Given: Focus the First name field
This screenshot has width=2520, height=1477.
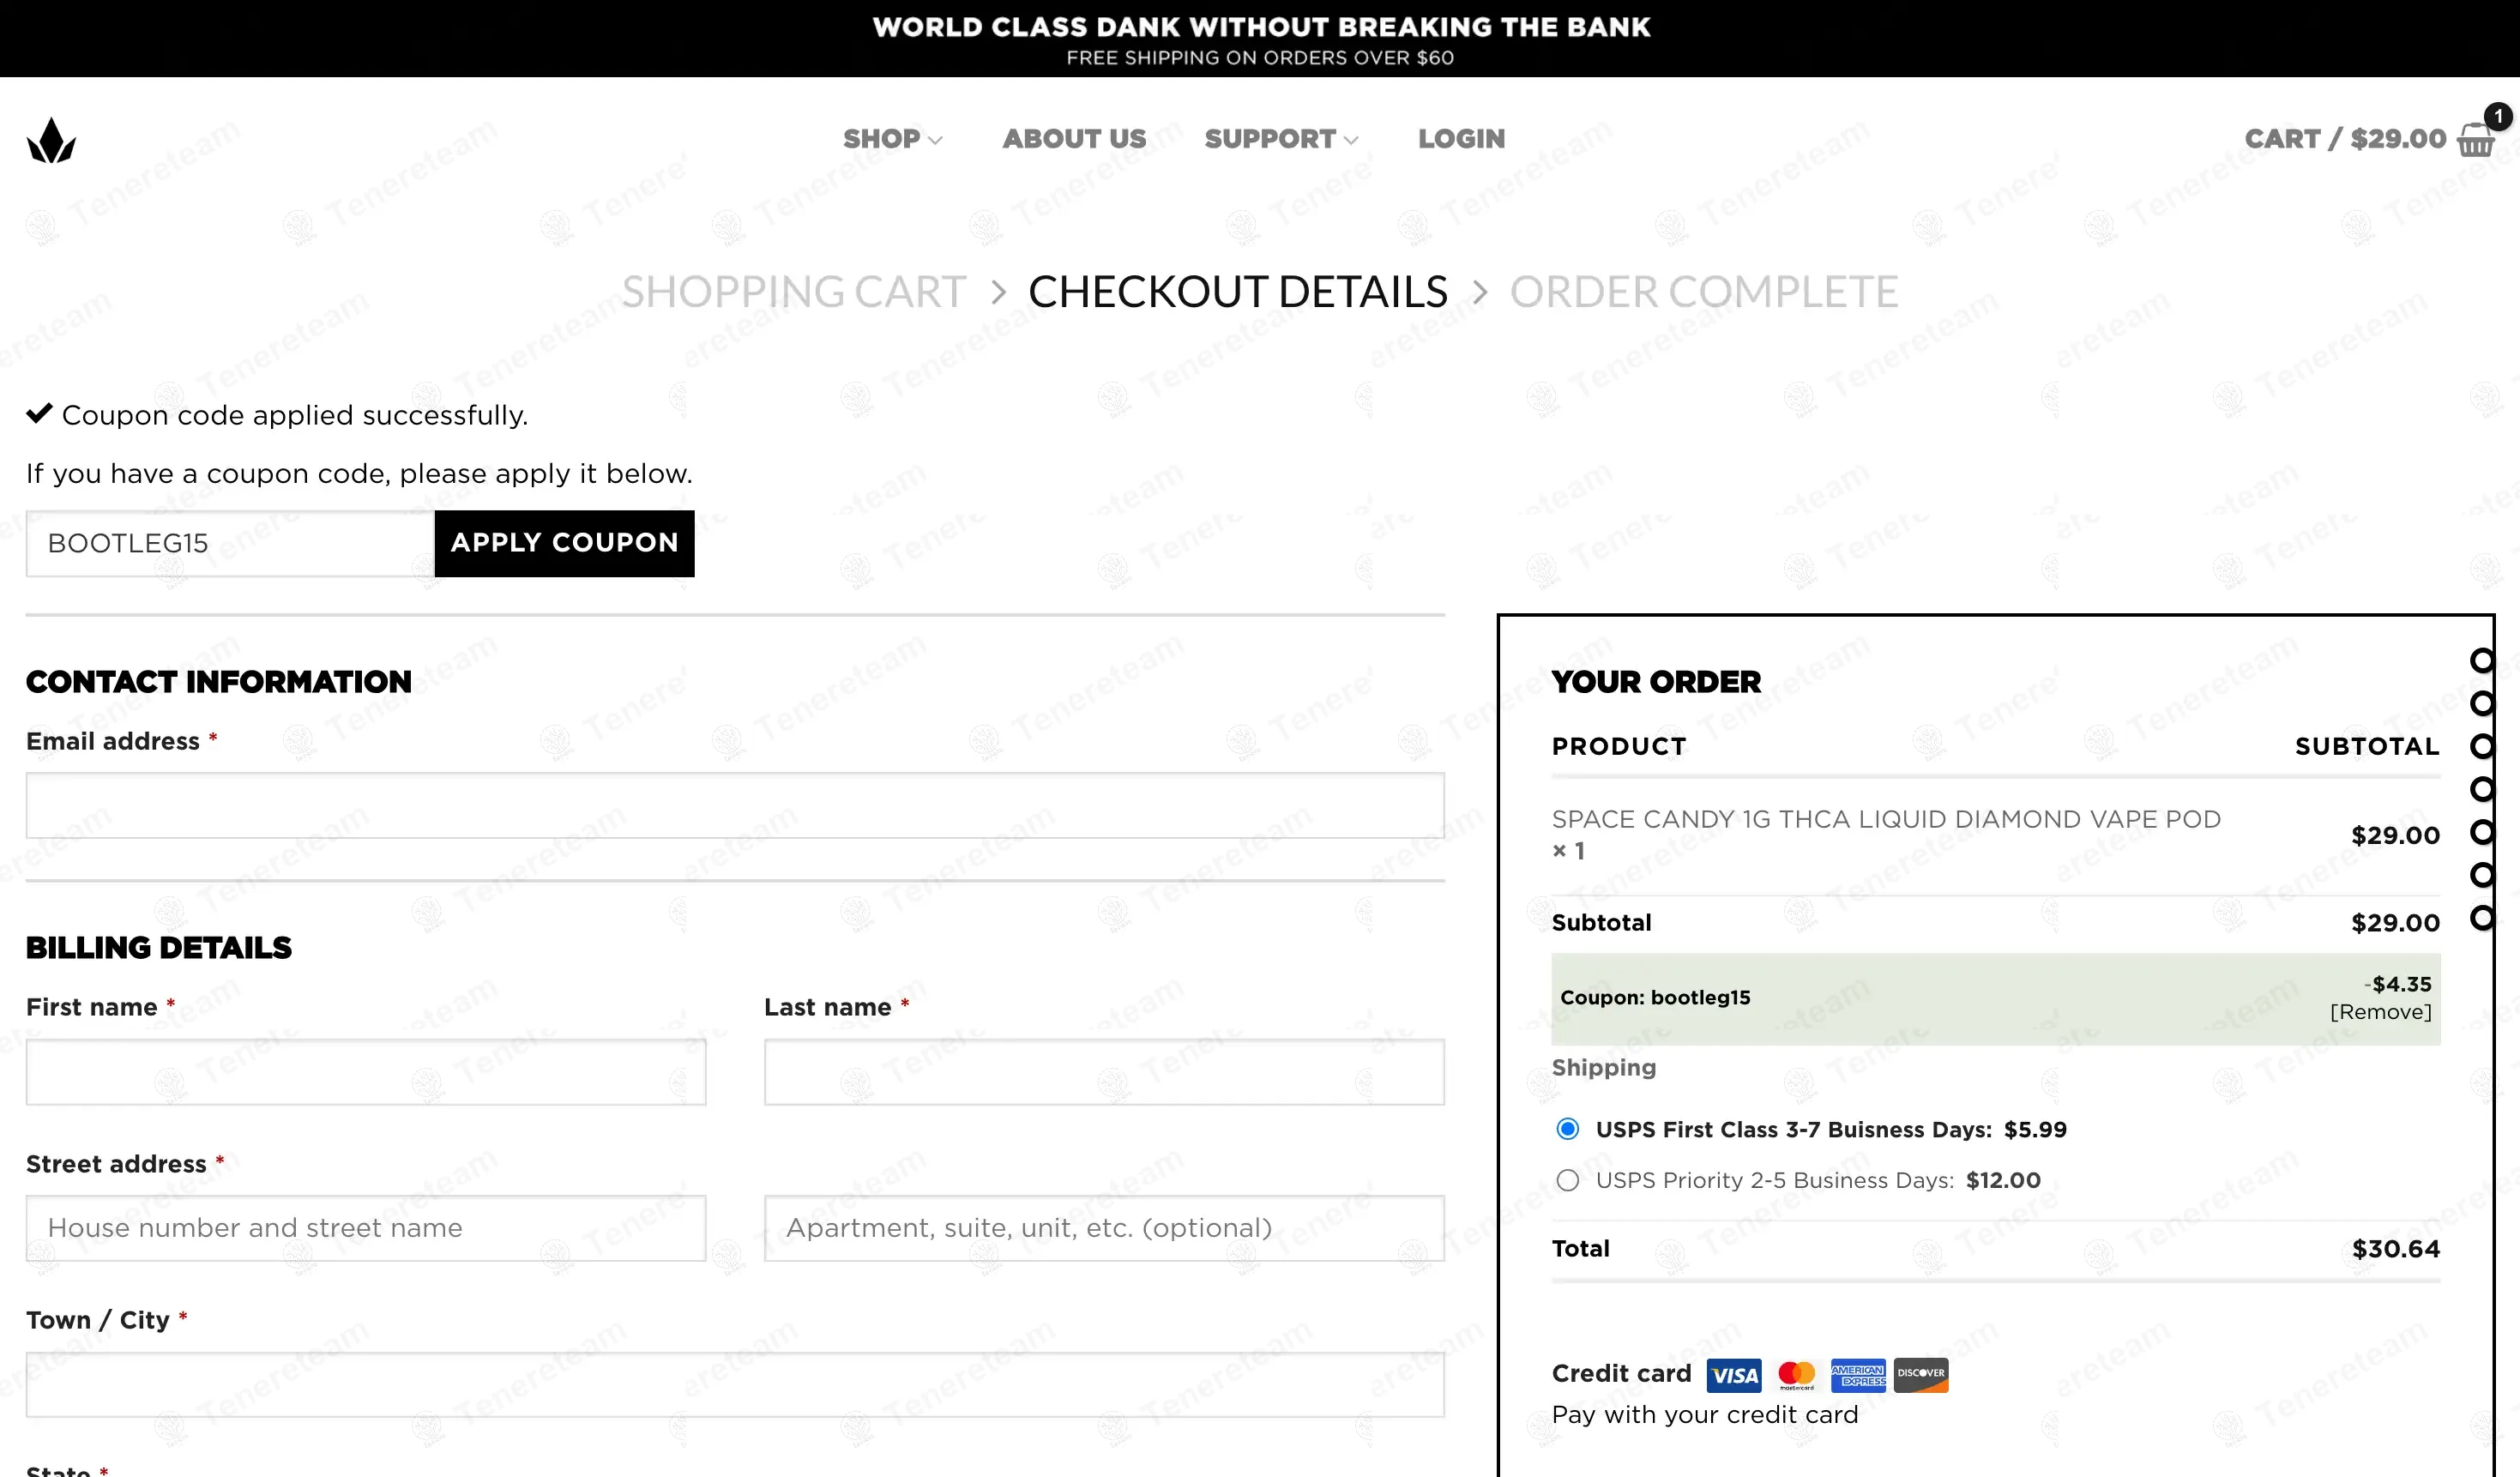Looking at the screenshot, I should pyautogui.click(x=366, y=1072).
